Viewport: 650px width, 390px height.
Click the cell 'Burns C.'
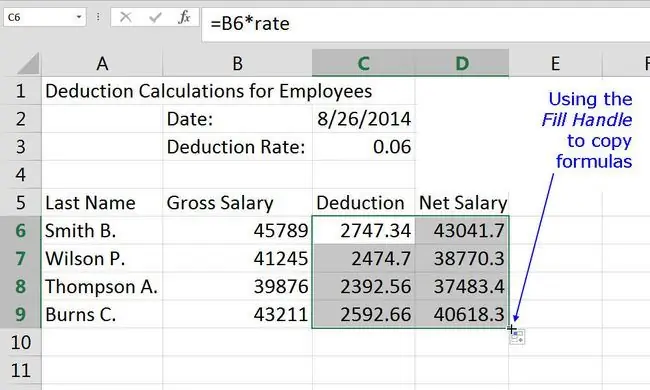click(x=102, y=314)
